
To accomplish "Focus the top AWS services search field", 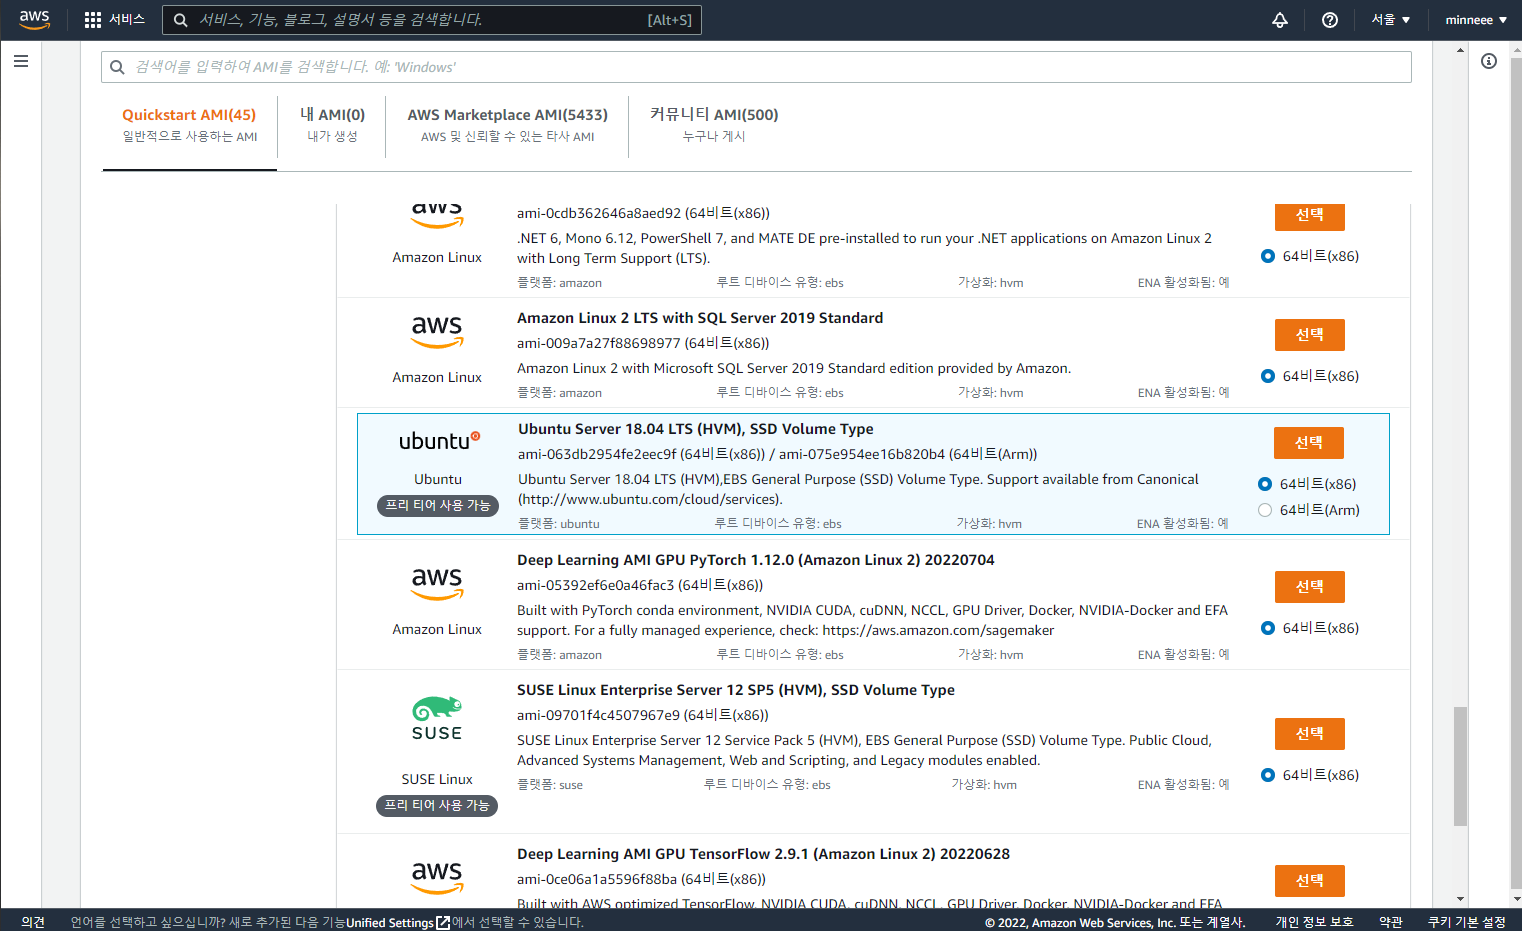I will tap(432, 20).
